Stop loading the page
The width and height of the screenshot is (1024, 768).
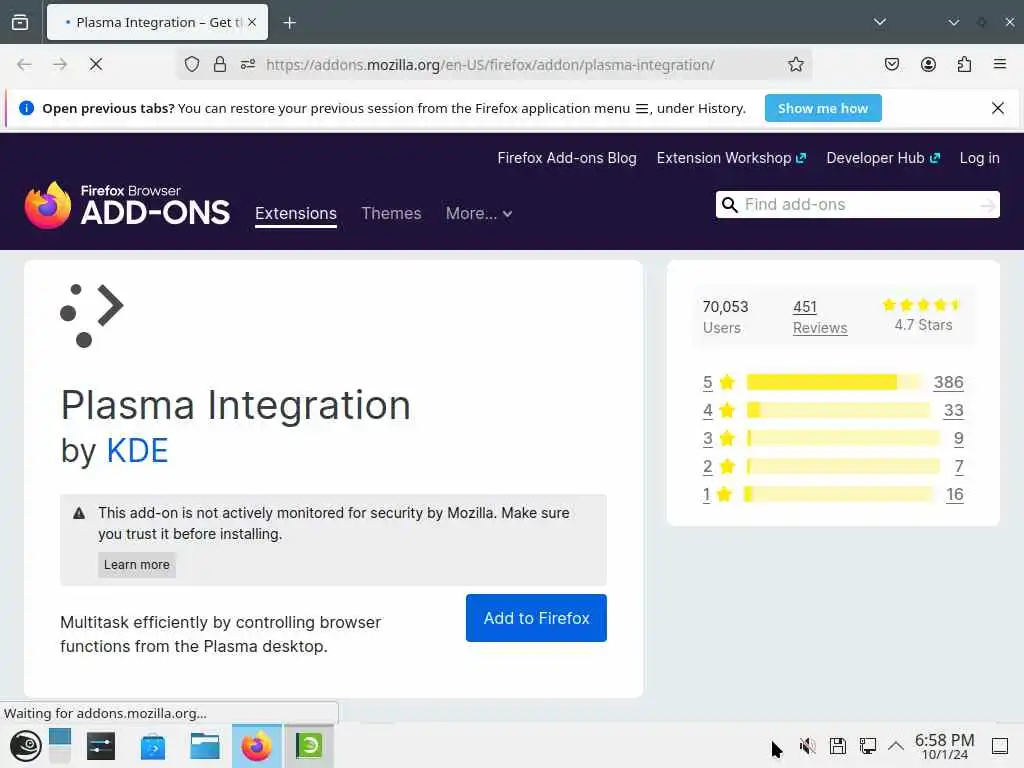[96, 64]
